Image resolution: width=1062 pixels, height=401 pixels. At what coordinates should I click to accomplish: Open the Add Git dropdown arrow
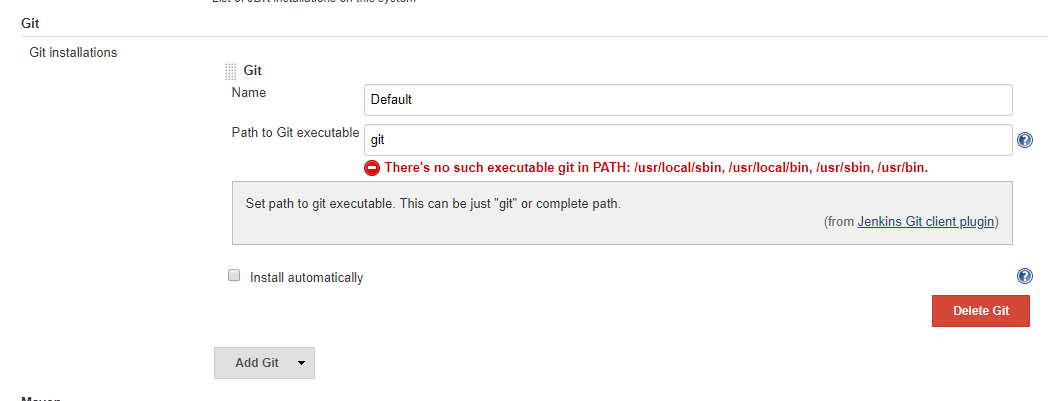pos(301,363)
